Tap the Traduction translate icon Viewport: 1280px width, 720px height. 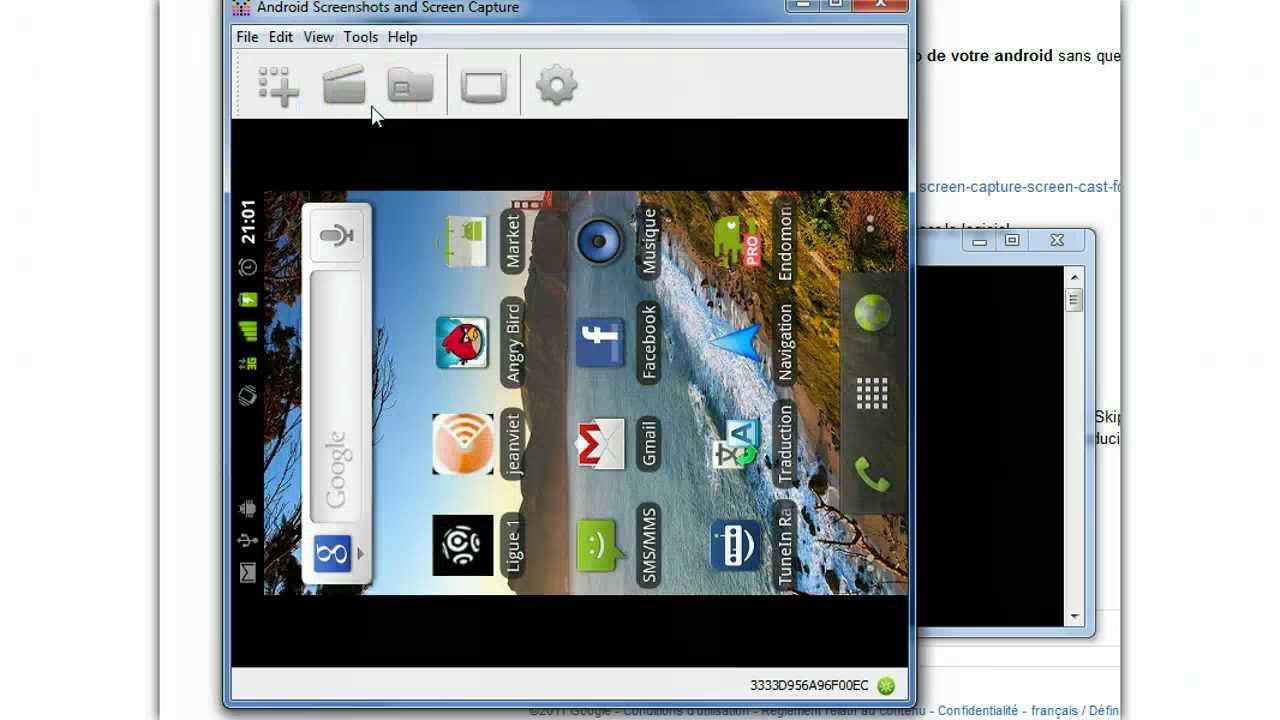[737, 444]
